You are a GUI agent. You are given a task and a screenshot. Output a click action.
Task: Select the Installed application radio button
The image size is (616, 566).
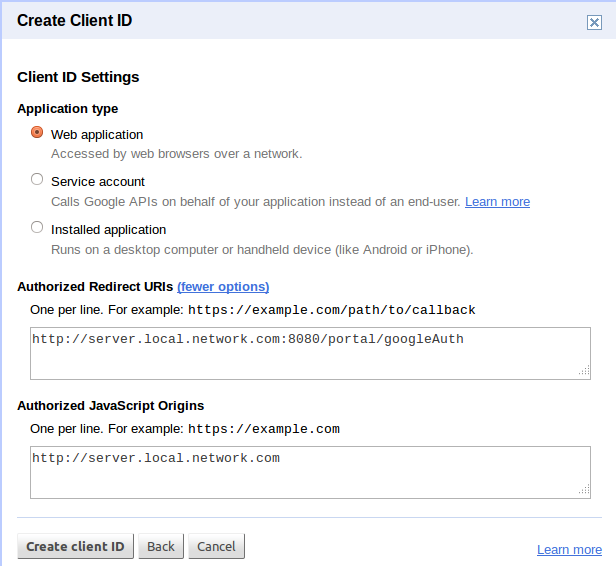point(37,227)
